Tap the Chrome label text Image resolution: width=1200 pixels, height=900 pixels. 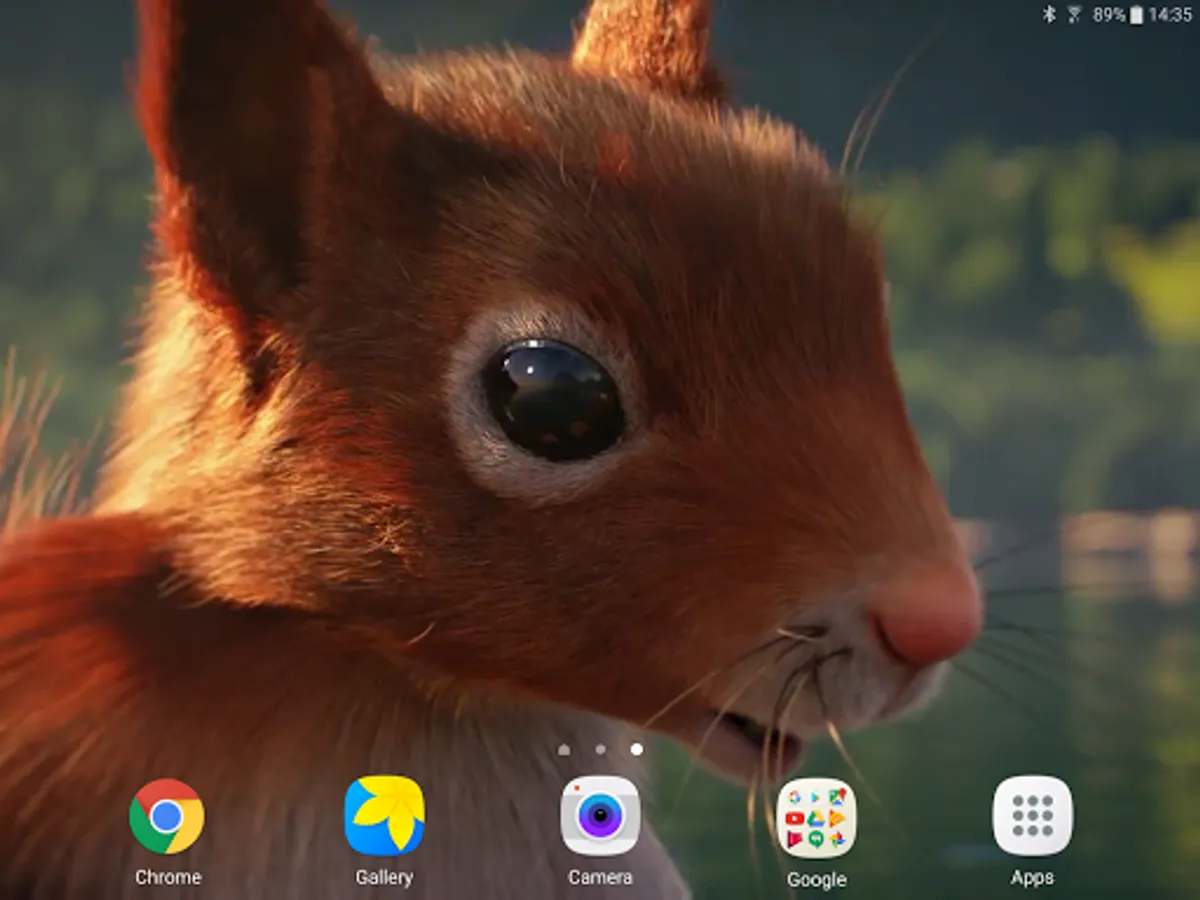[x=168, y=877]
